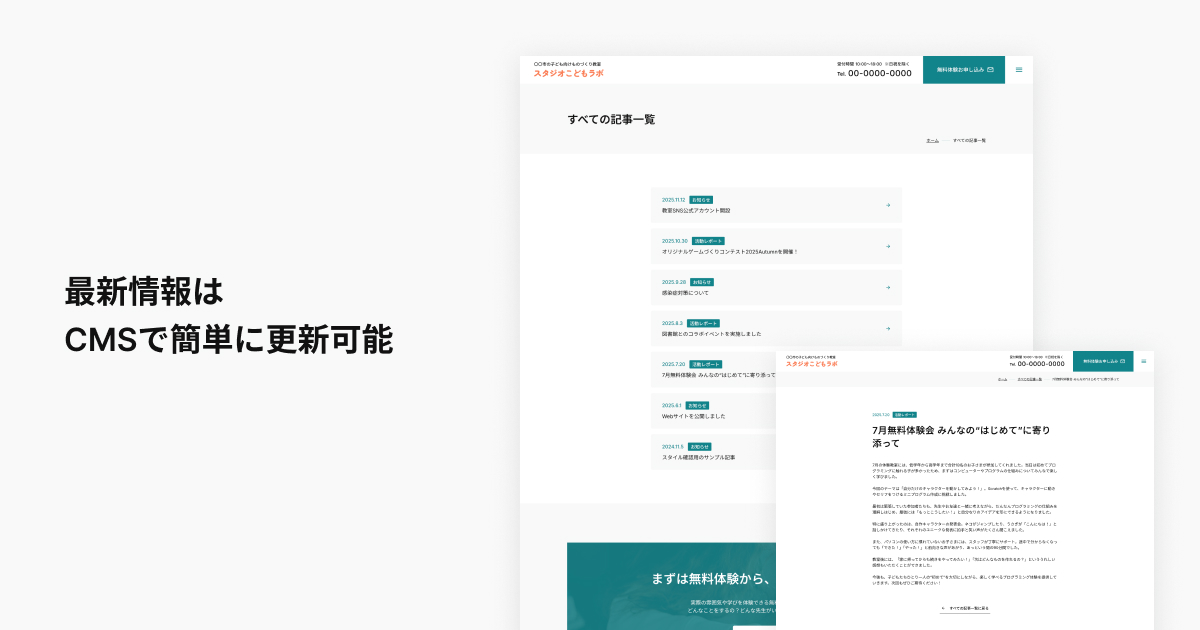Click the date 2025.9.28 in the list
Image resolution: width=1200 pixels, height=630 pixels.
tap(674, 282)
